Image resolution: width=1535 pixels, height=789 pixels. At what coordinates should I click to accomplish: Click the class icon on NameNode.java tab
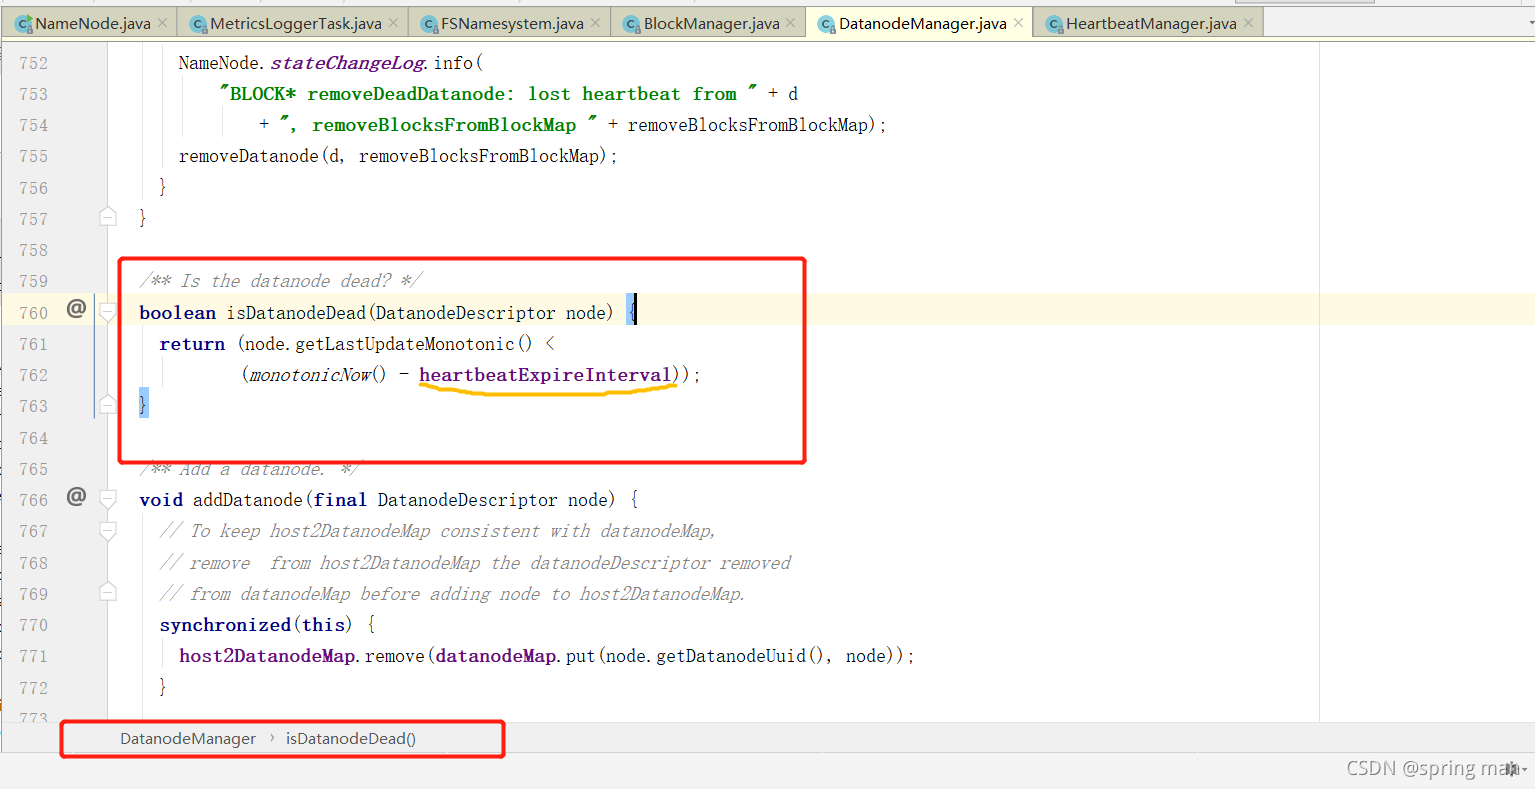tap(24, 24)
